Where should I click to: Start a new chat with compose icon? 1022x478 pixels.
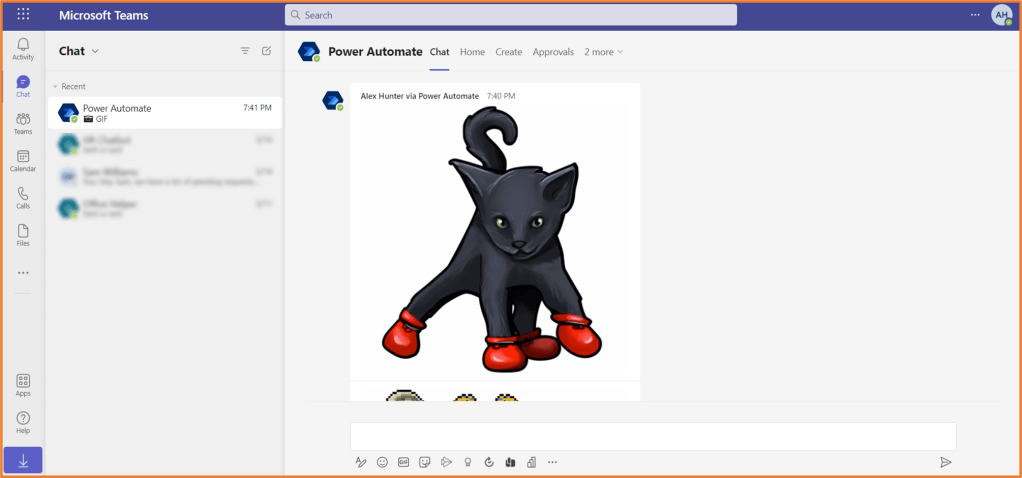point(266,51)
